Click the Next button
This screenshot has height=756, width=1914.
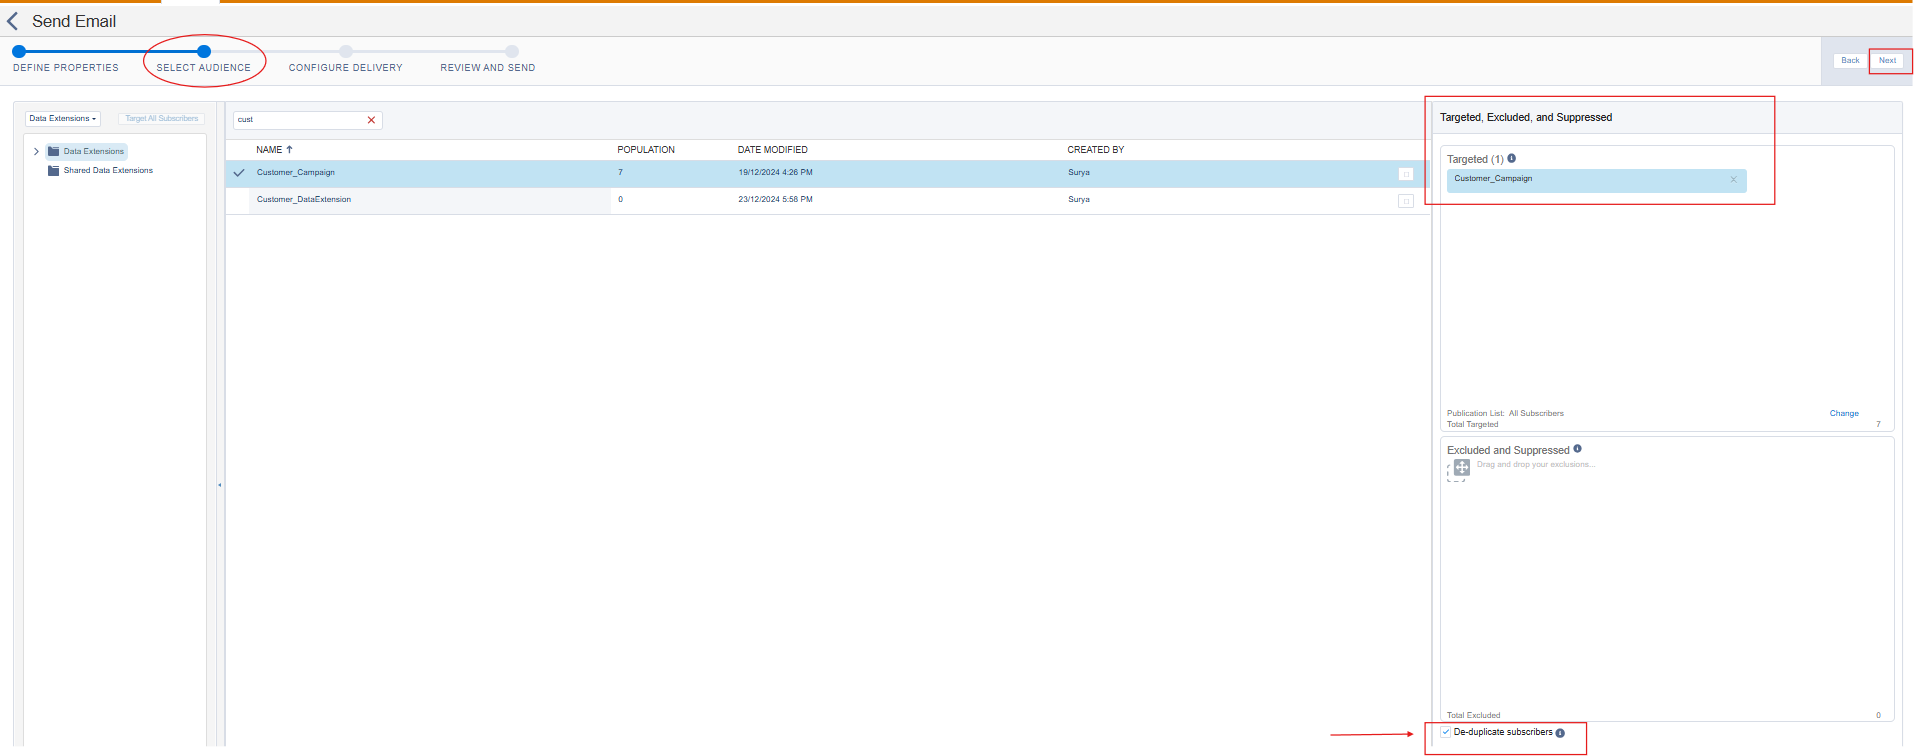click(1887, 61)
